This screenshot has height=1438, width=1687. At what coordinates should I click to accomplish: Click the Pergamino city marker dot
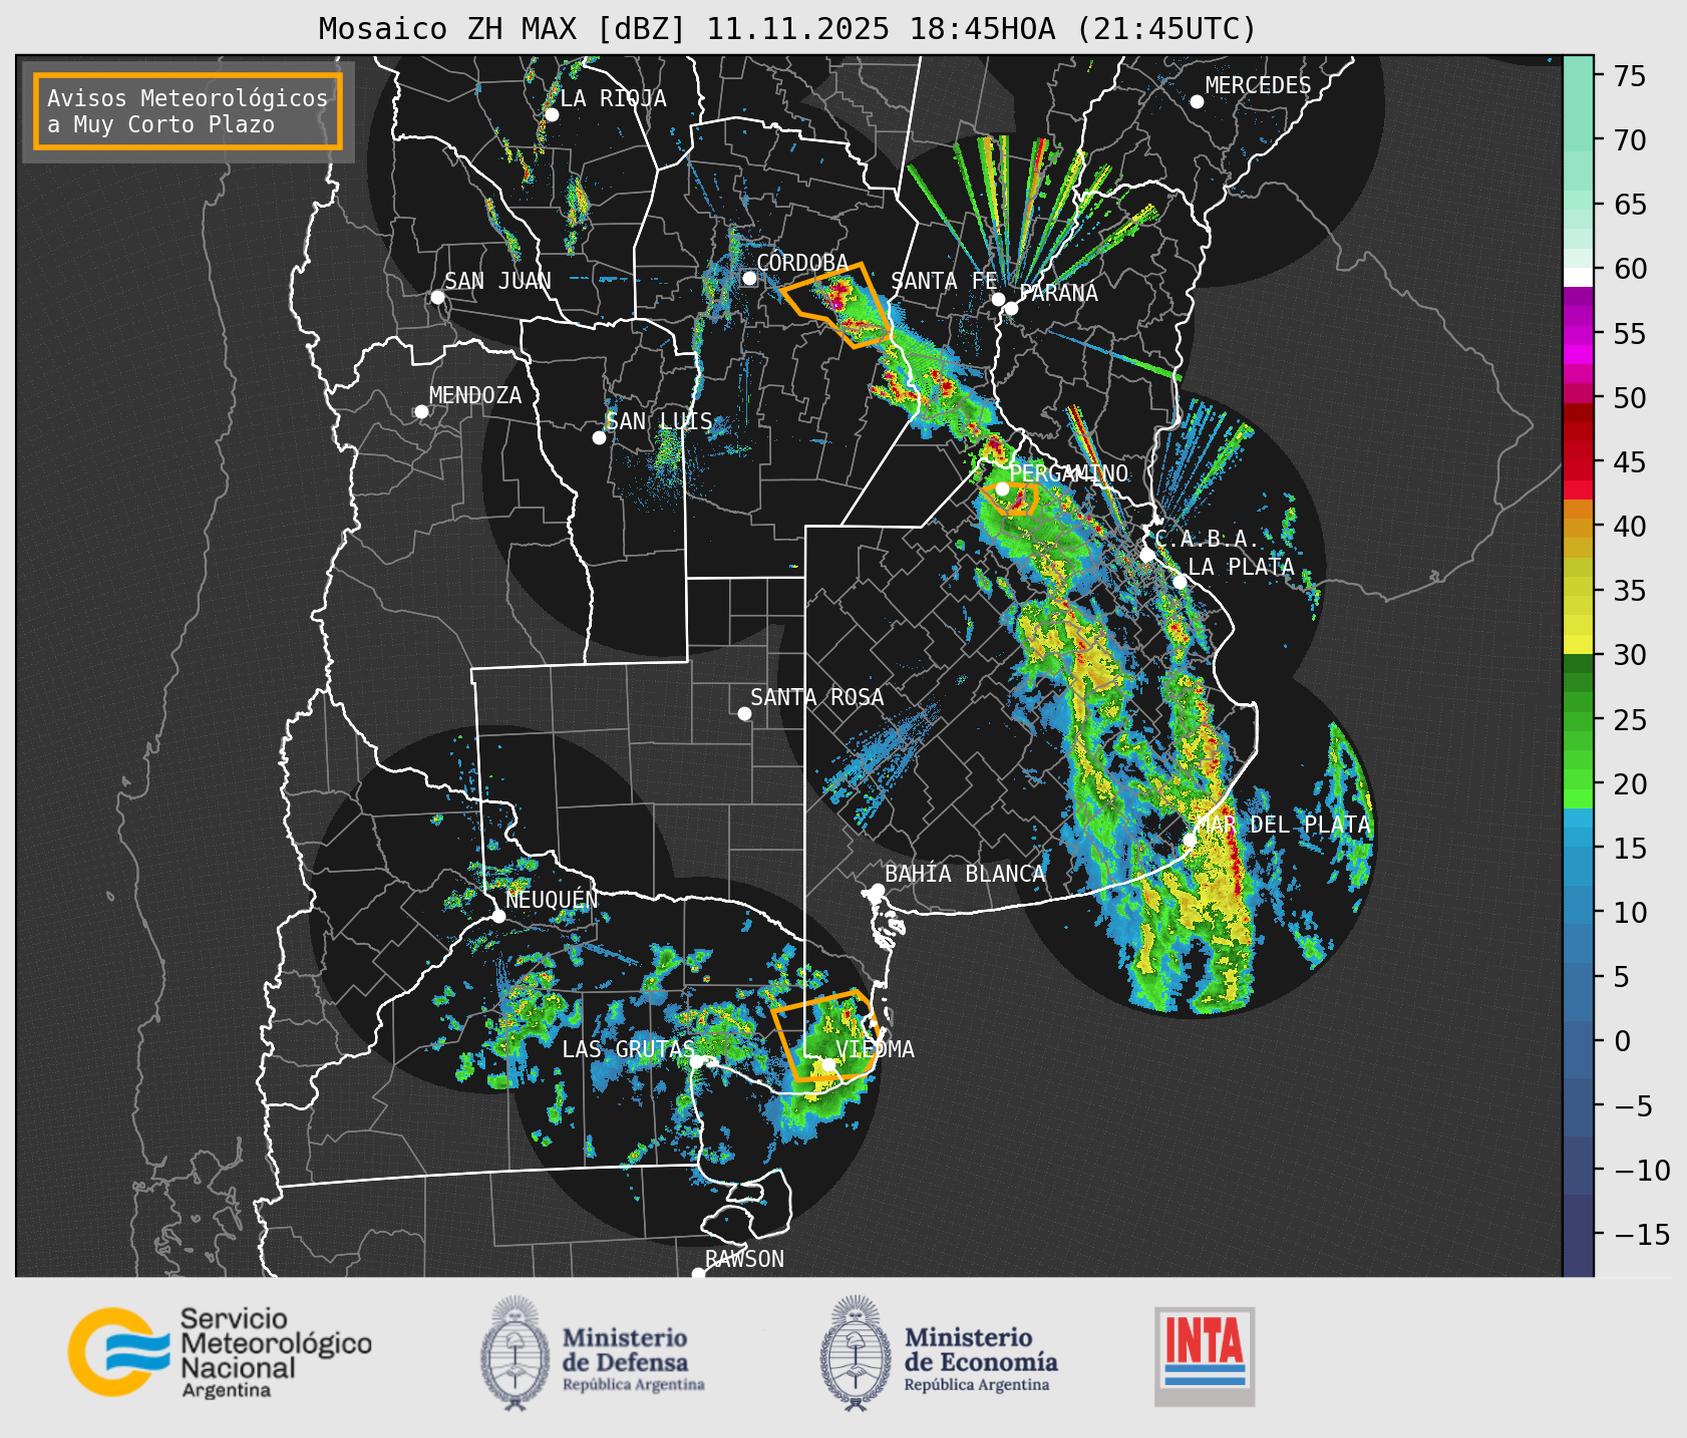click(1002, 489)
